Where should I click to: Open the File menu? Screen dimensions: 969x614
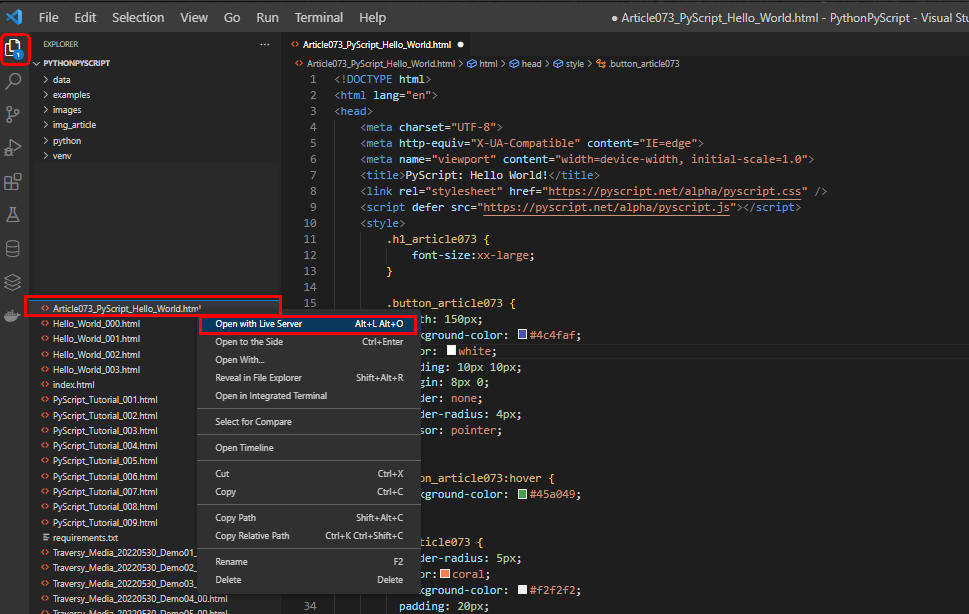[48, 17]
